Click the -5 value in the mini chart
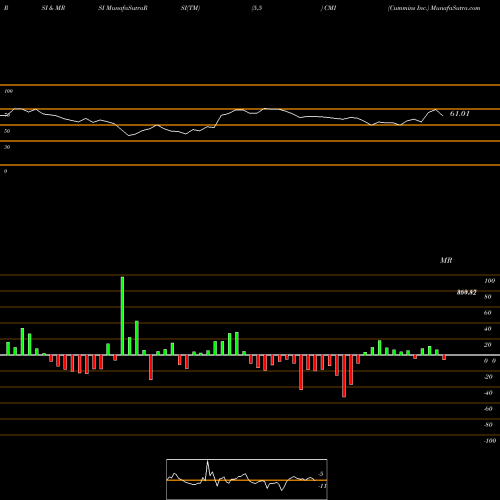The width and height of the screenshot is (500, 500). point(320,474)
